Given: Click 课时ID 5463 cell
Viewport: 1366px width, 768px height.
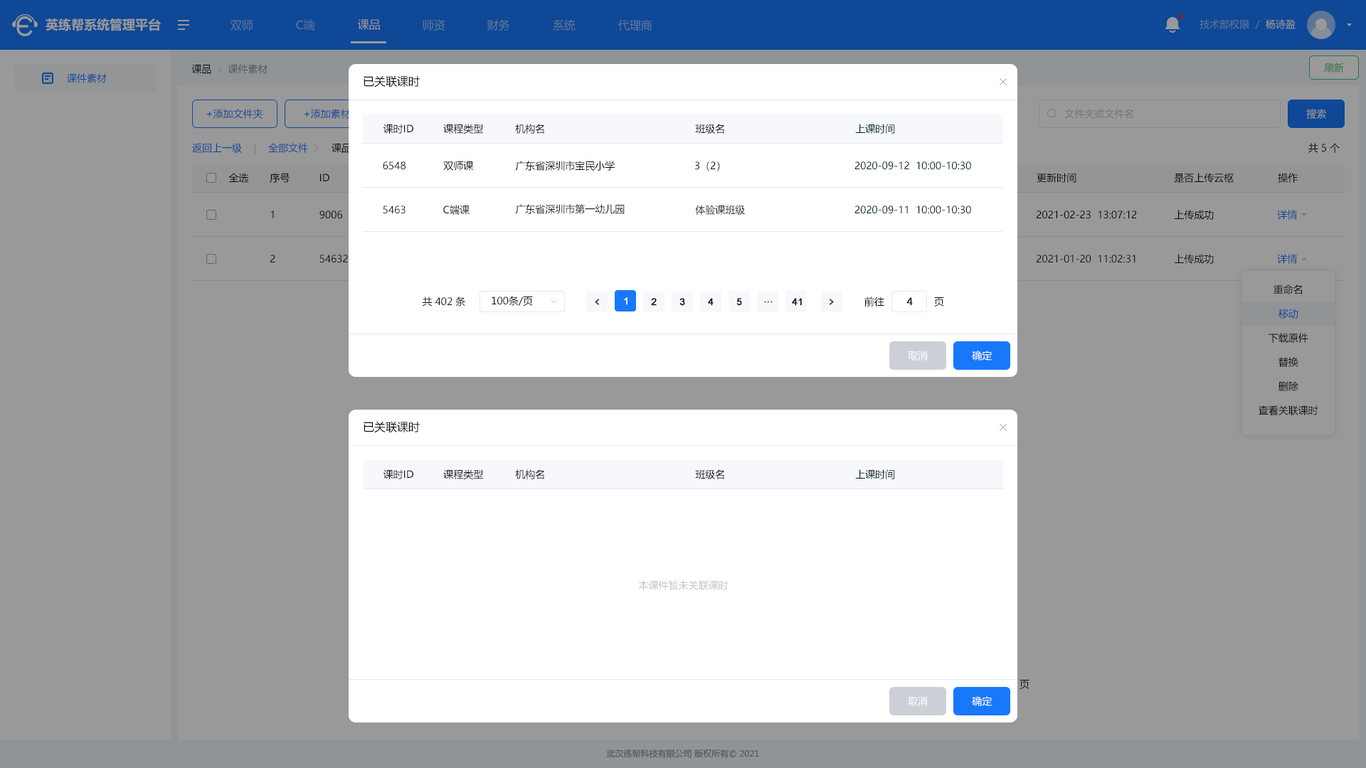Looking at the screenshot, I should pyautogui.click(x=394, y=210).
